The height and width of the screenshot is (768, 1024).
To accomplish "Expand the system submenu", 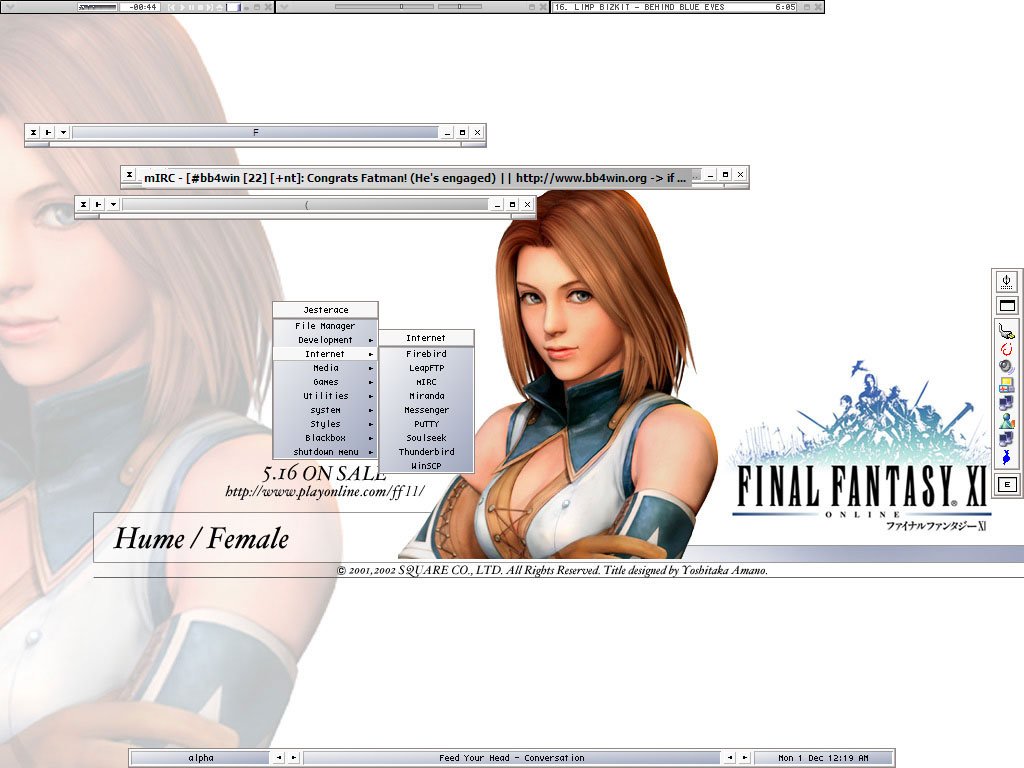I will click(325, 410).
